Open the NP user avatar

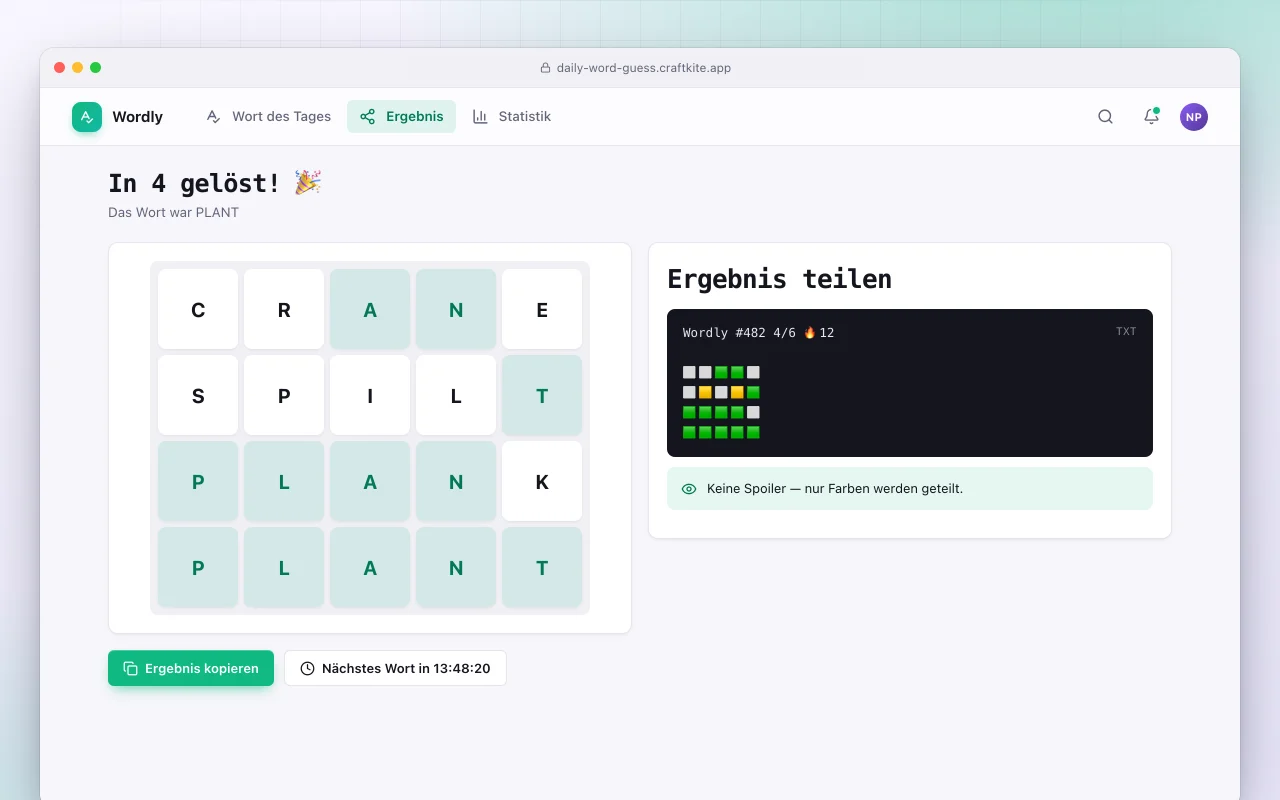(x=1193, y=117)
